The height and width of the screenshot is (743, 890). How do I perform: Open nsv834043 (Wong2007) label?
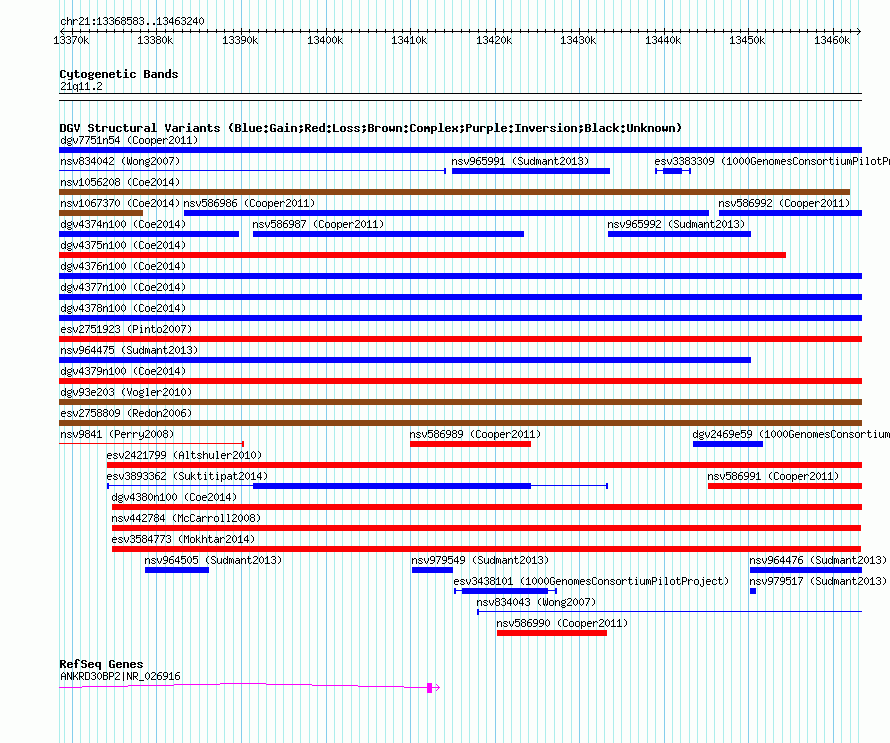(x=536, y=602)
